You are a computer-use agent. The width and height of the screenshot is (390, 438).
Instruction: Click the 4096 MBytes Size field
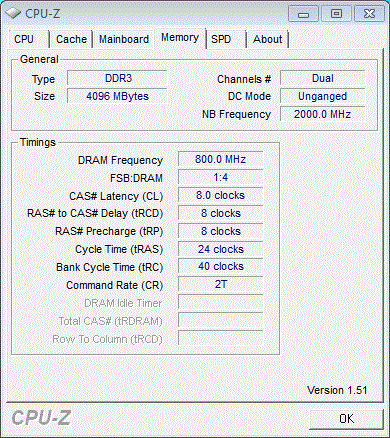117,96
